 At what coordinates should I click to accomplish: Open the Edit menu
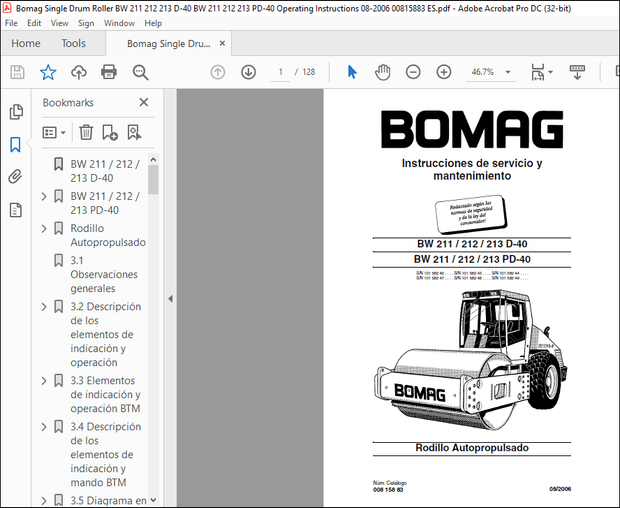[x=34, y=23]
